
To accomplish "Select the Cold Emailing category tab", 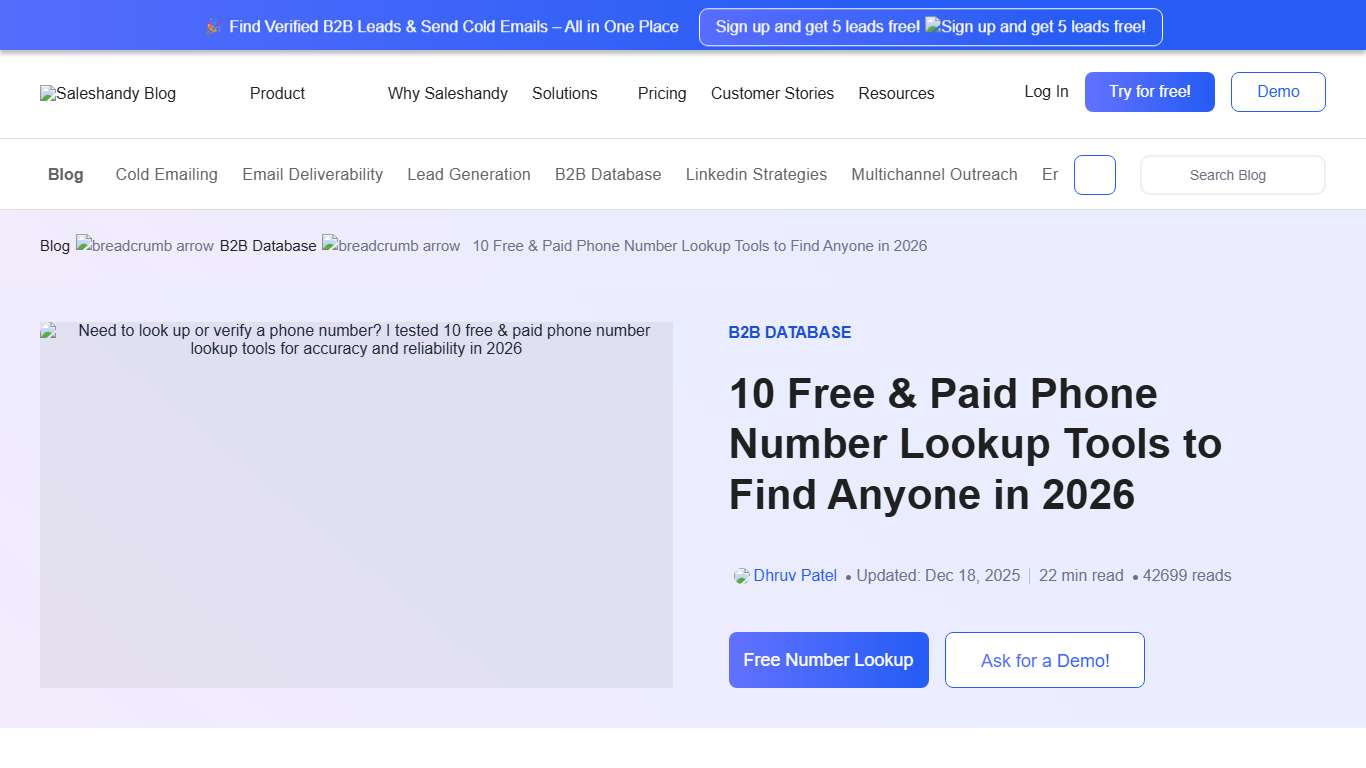I will pyautogui.click(x=166, y=174).
